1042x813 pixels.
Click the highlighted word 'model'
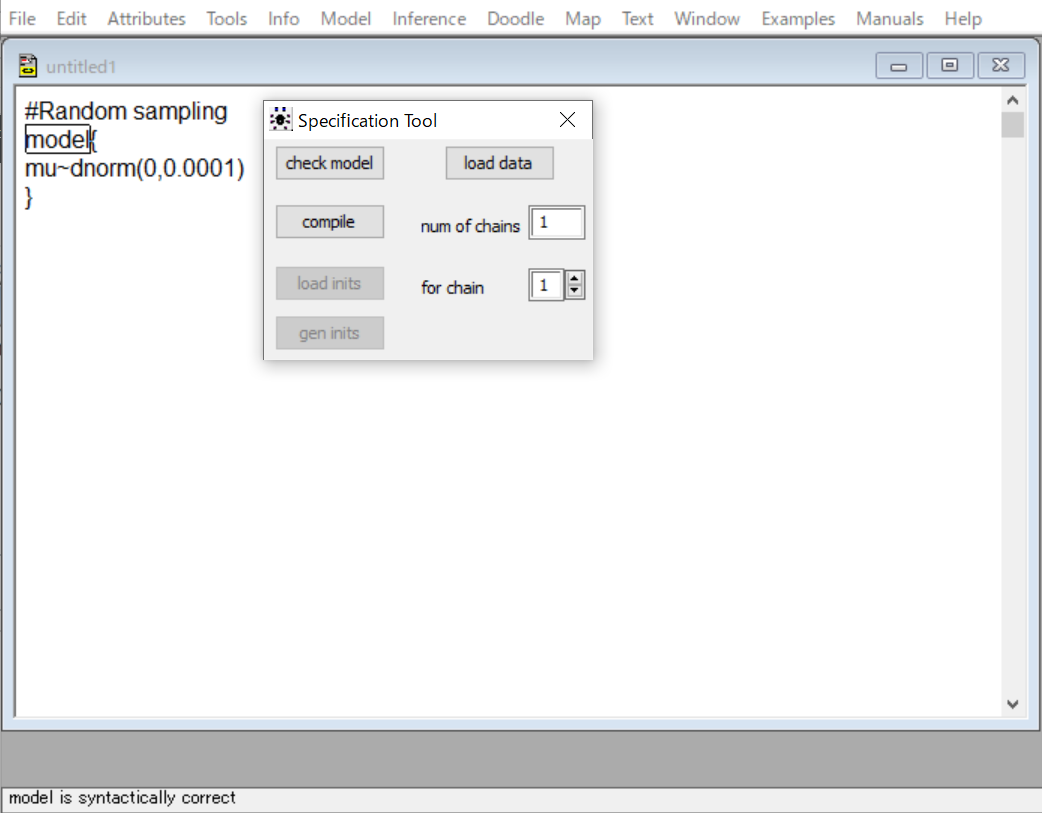tap(57, 139)
